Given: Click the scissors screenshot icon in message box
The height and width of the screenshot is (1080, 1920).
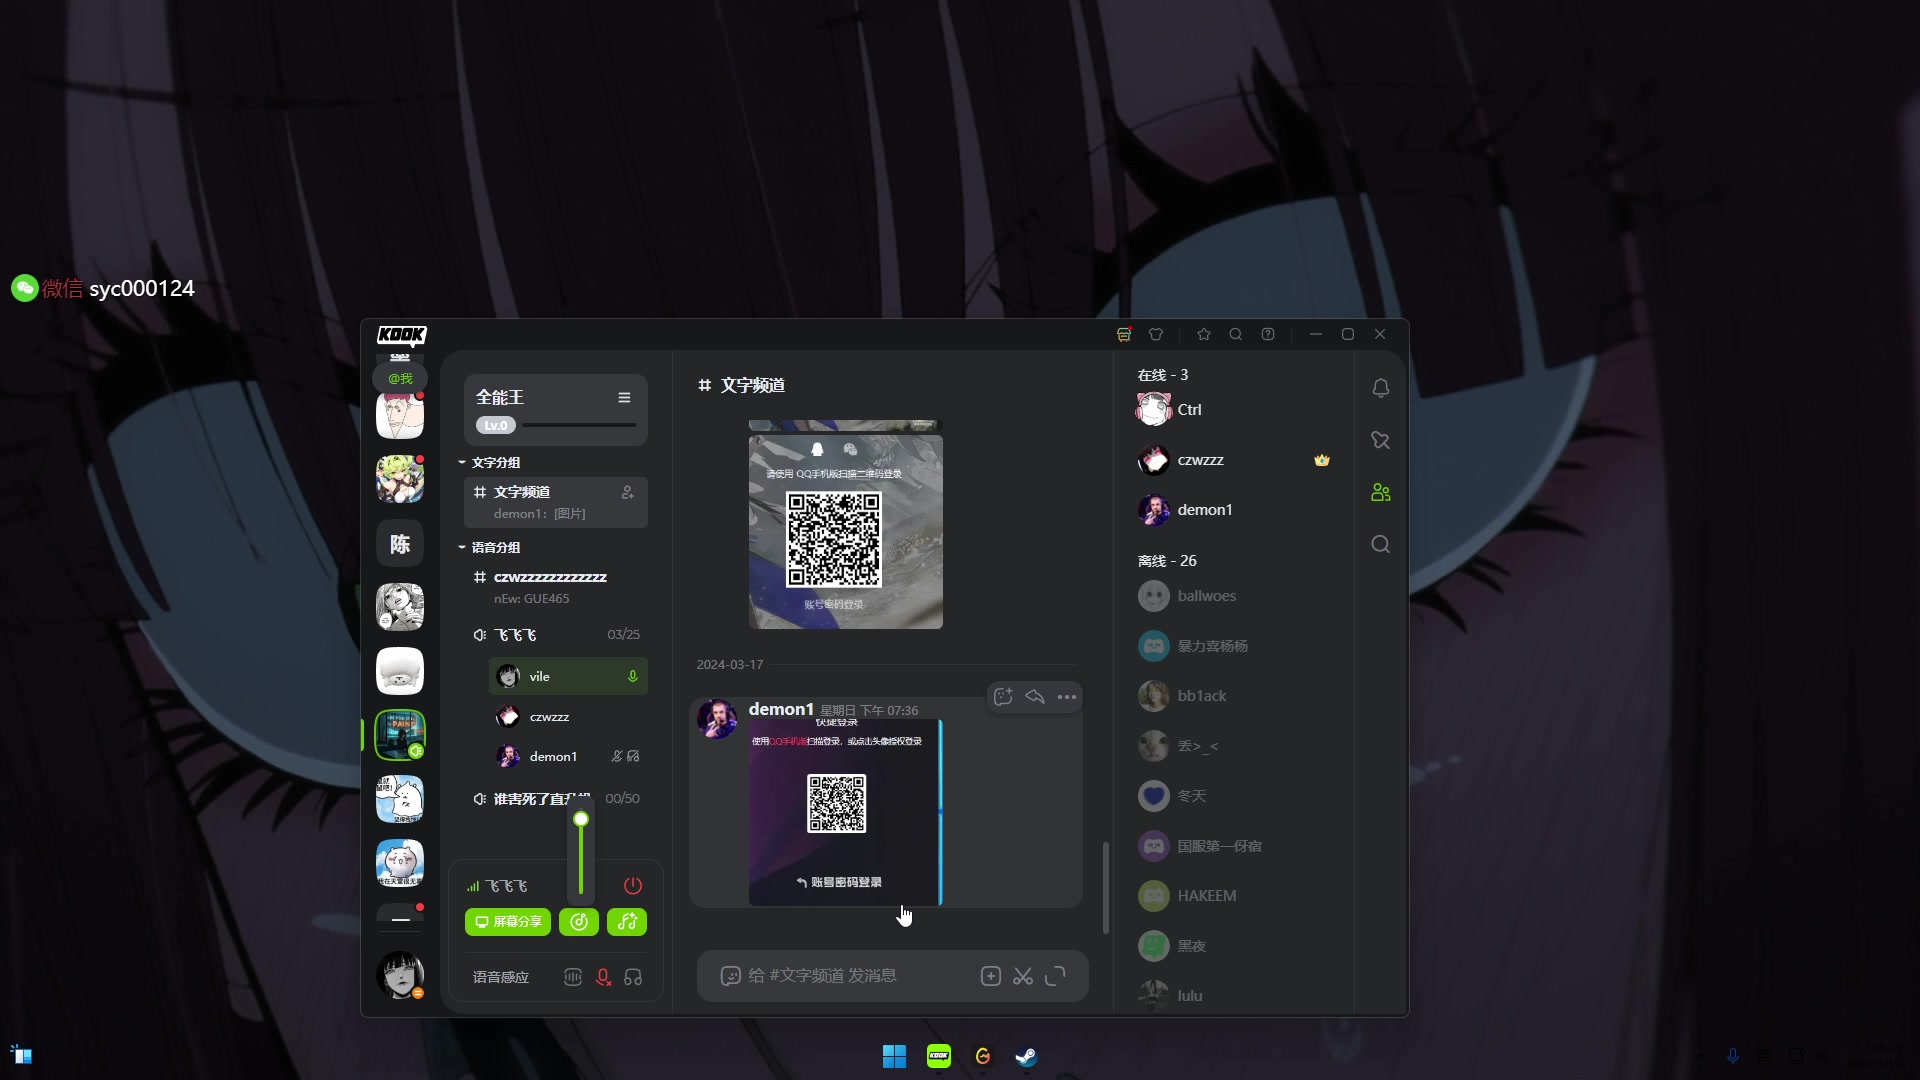Looking at the screenshot, I should (1023, 976).
